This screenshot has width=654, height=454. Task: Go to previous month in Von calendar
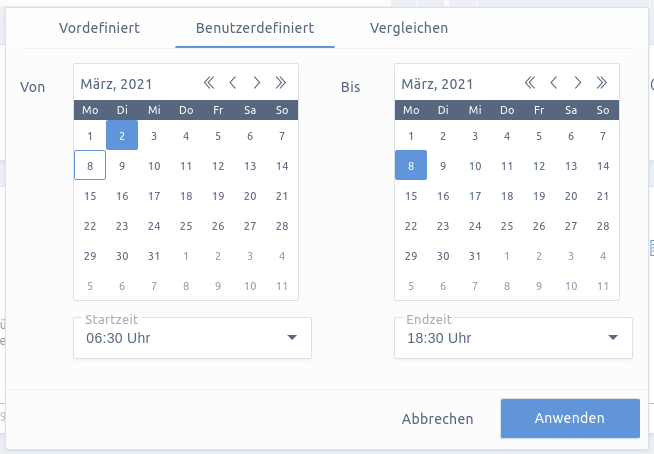[233, 83]
